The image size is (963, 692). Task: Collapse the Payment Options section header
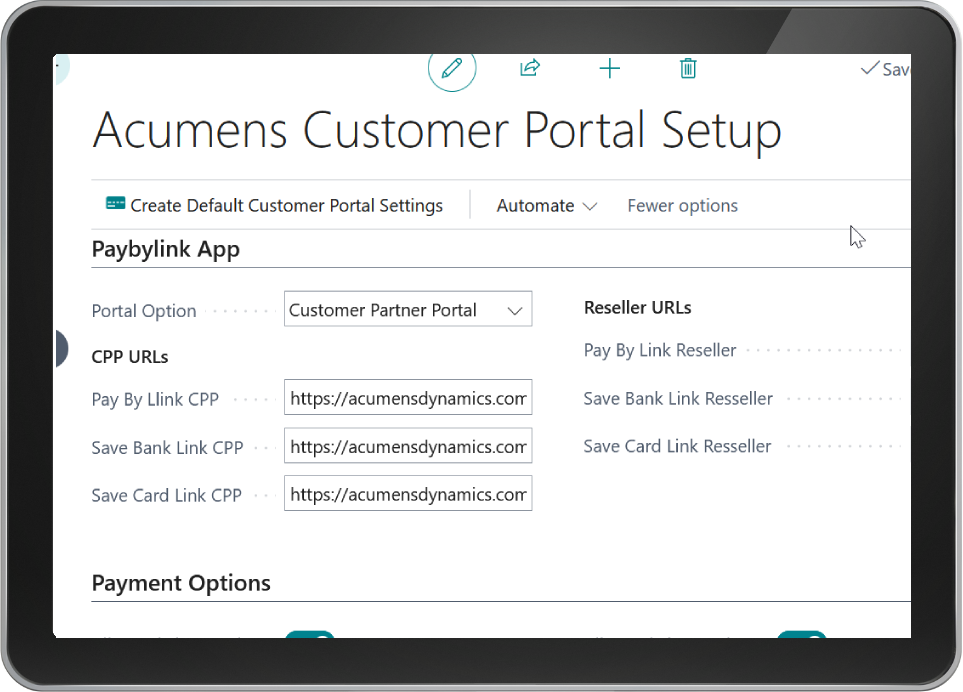tap(181, 583)
